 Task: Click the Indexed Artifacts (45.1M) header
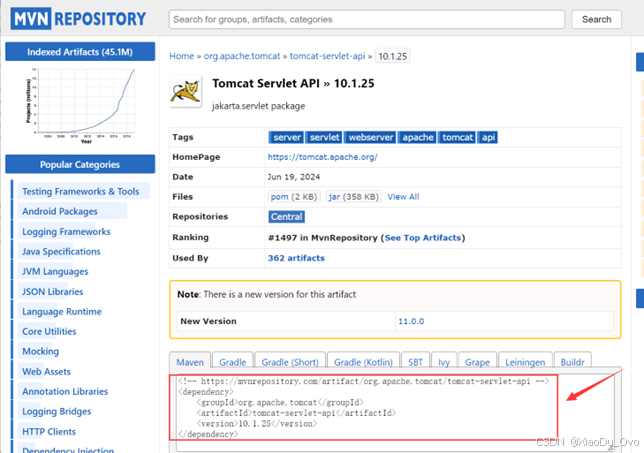pyautogui.click(x=80, y=52)
